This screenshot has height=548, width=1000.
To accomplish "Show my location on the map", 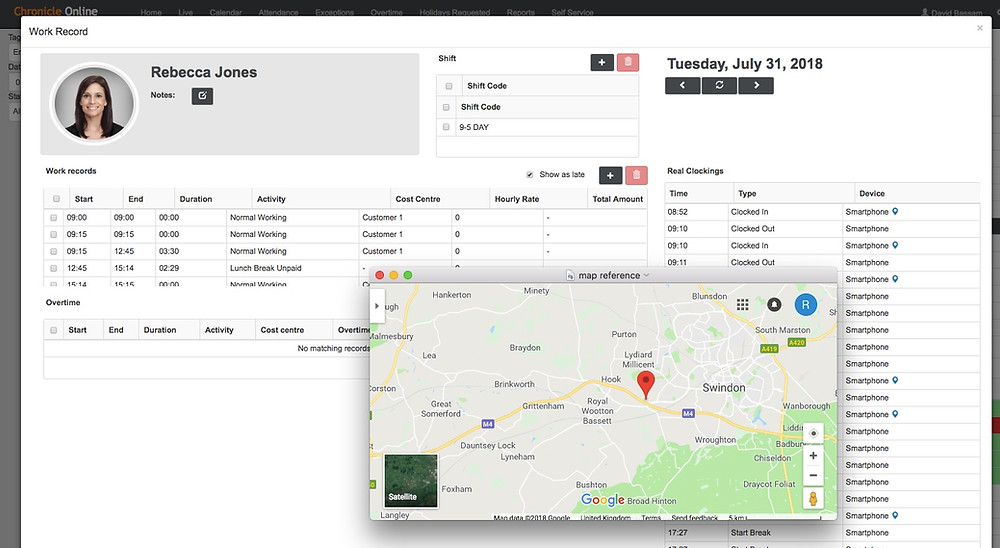I will coord(813,433).
